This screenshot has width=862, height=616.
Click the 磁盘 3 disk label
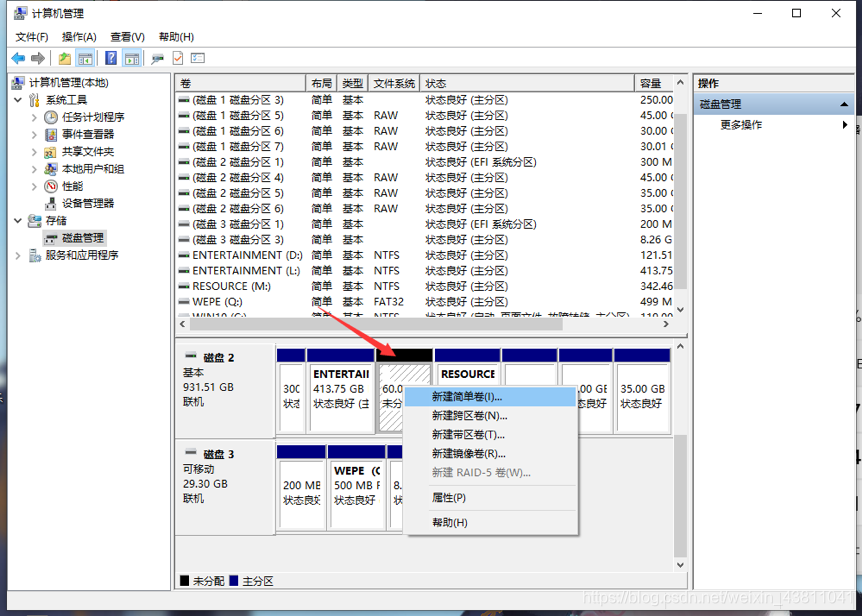219,454
